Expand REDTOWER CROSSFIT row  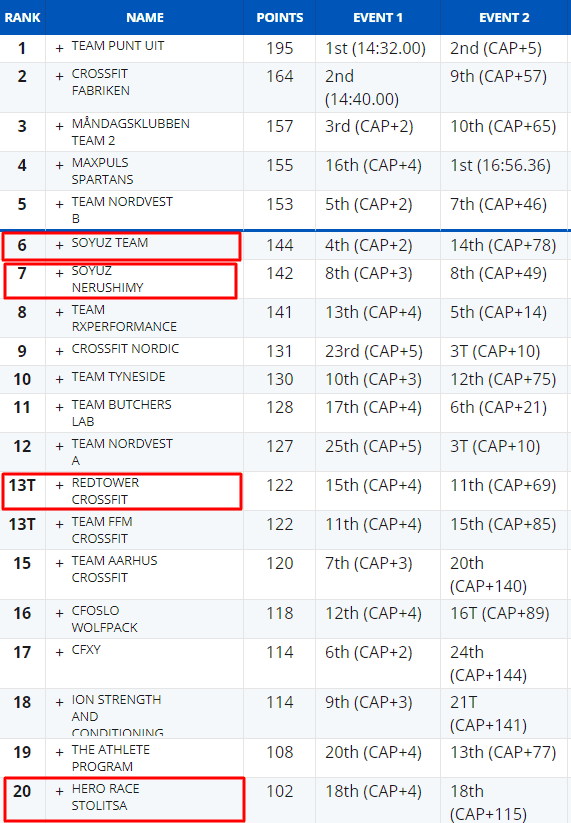[59, 485]
